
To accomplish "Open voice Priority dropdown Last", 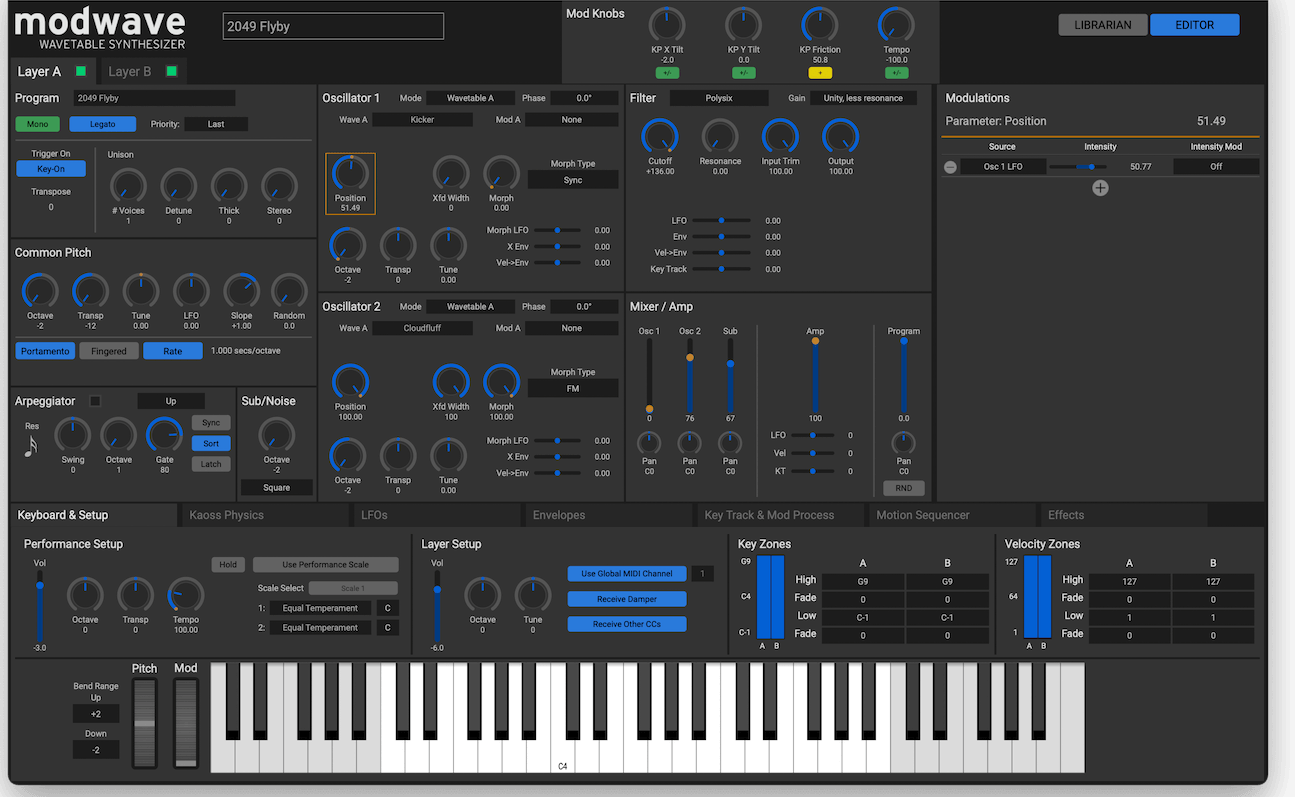I will (x=216, y=124).
